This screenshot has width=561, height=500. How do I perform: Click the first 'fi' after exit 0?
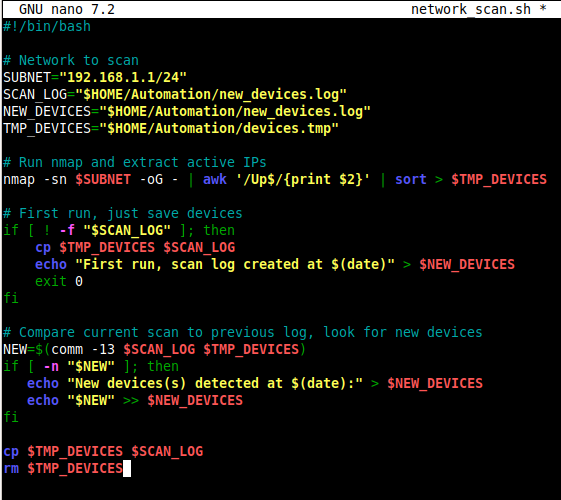pos(11,298)
